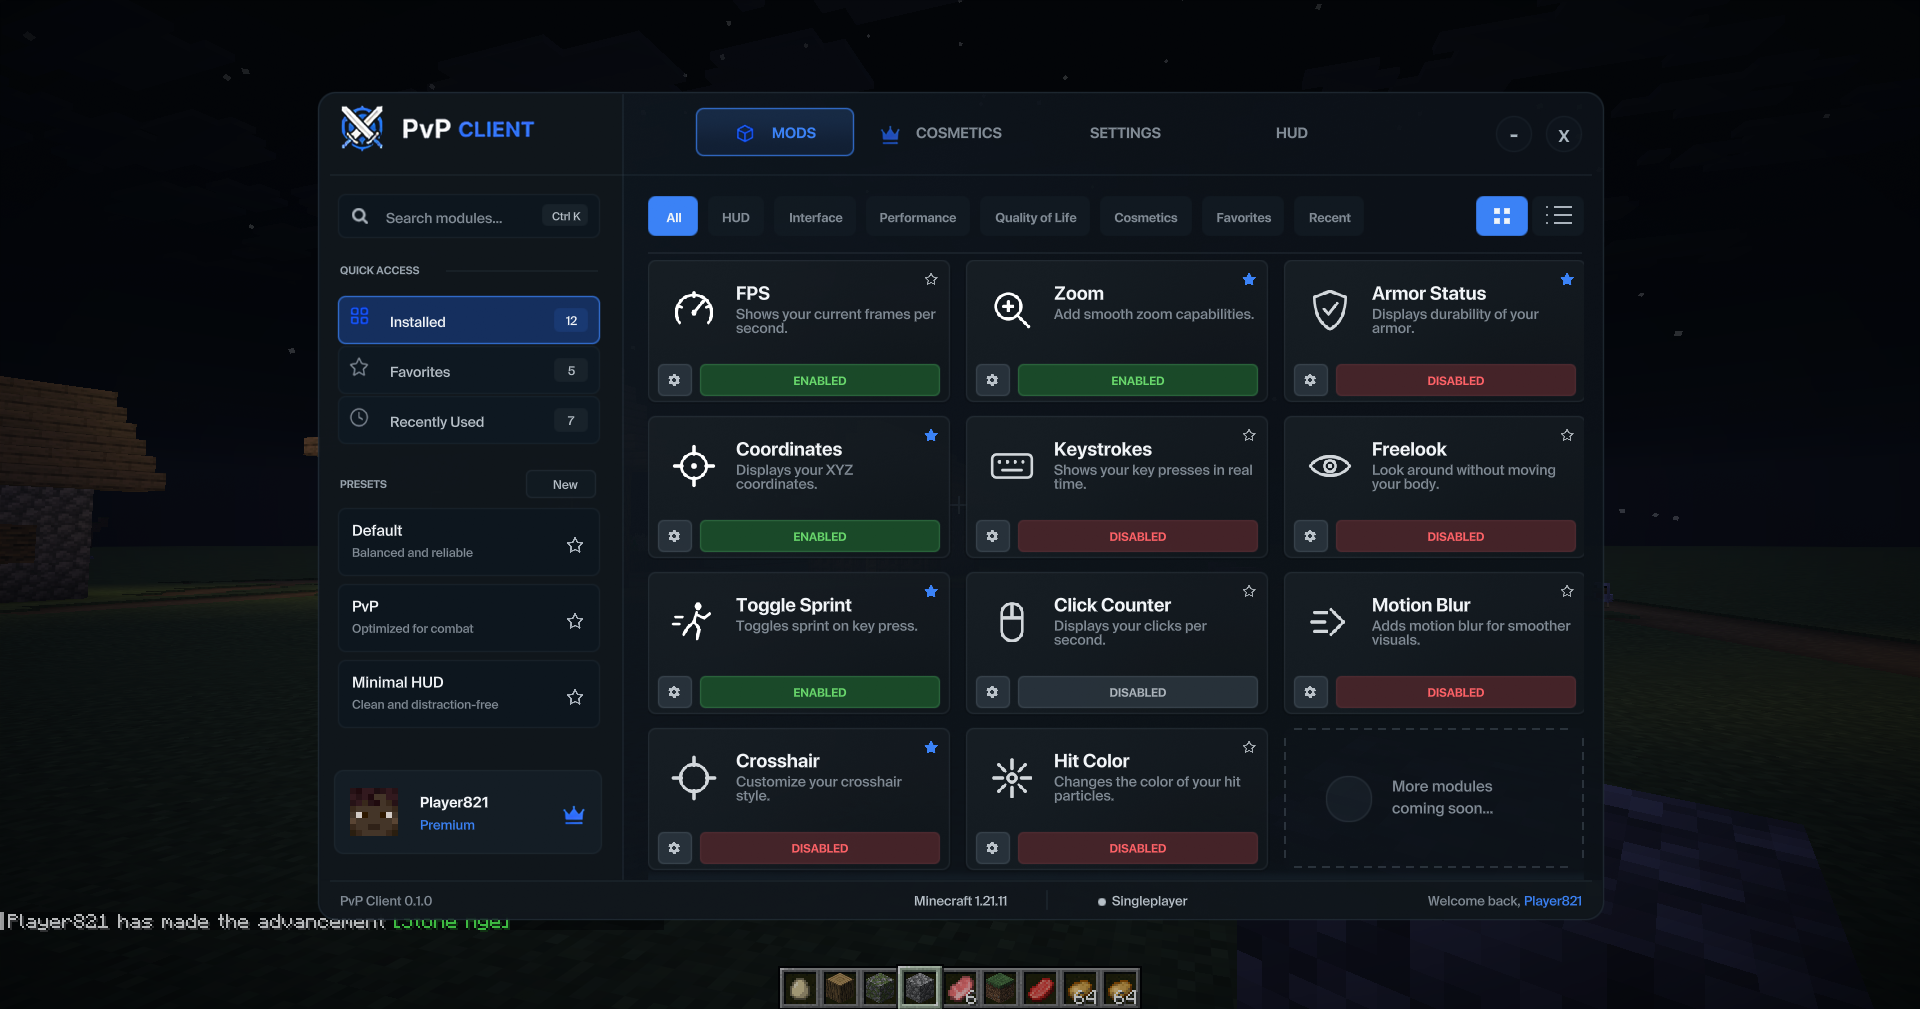Open settings gear for Hit Color module
1920x1009 pixels.
(x=992, y=848)
